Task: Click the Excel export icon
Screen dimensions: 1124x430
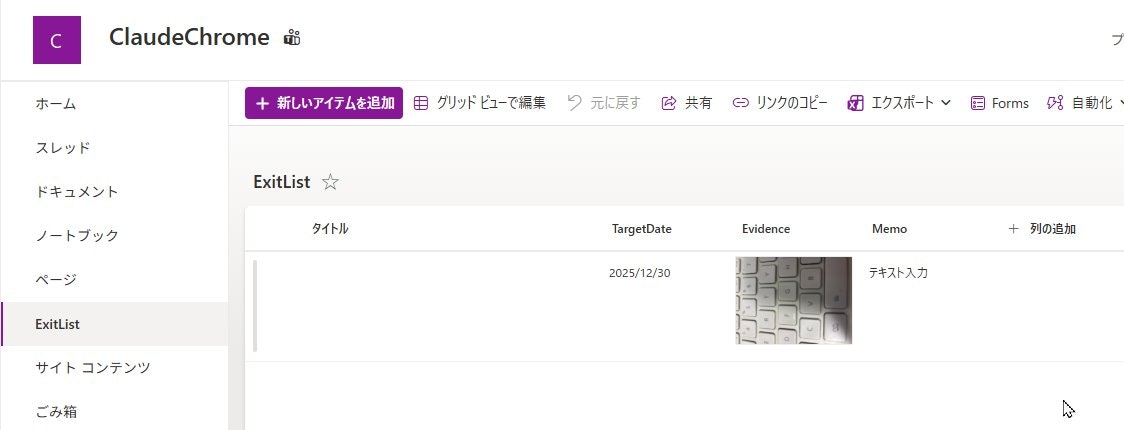Action: [855, 103]
